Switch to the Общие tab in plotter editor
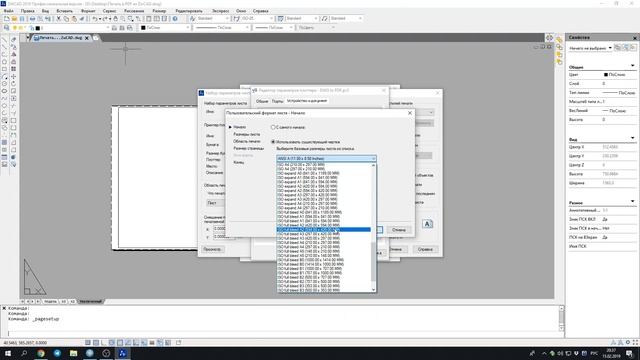The width and height of the screenshot is (640, 360). [262, 101]
